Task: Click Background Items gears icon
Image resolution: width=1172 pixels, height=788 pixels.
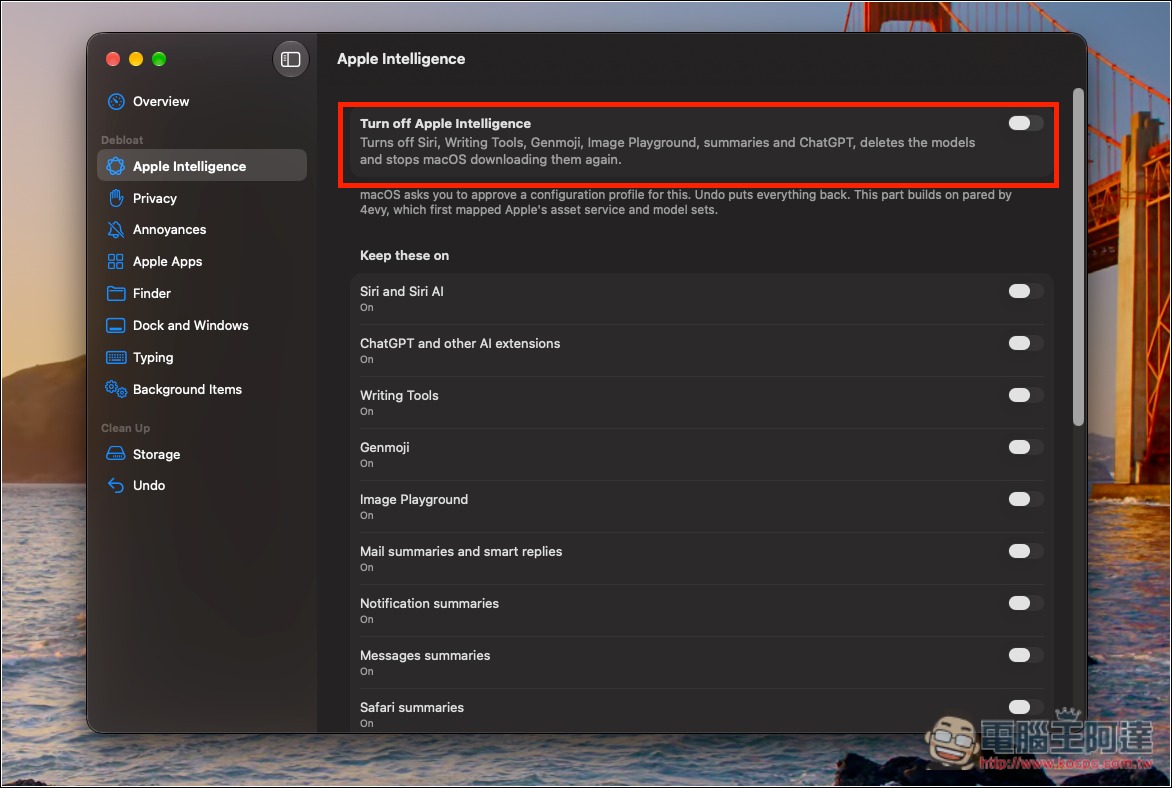Action: (x=116, y=390)
